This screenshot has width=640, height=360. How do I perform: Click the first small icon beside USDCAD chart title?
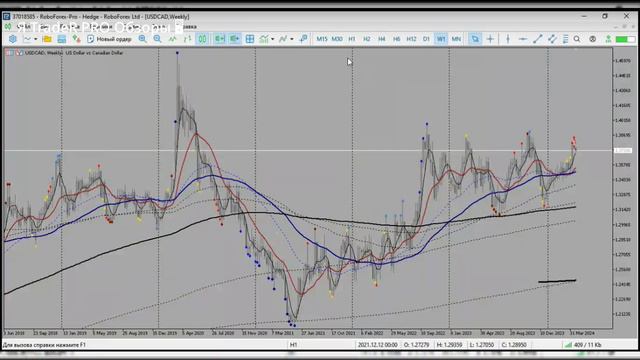tap(9, 53)
